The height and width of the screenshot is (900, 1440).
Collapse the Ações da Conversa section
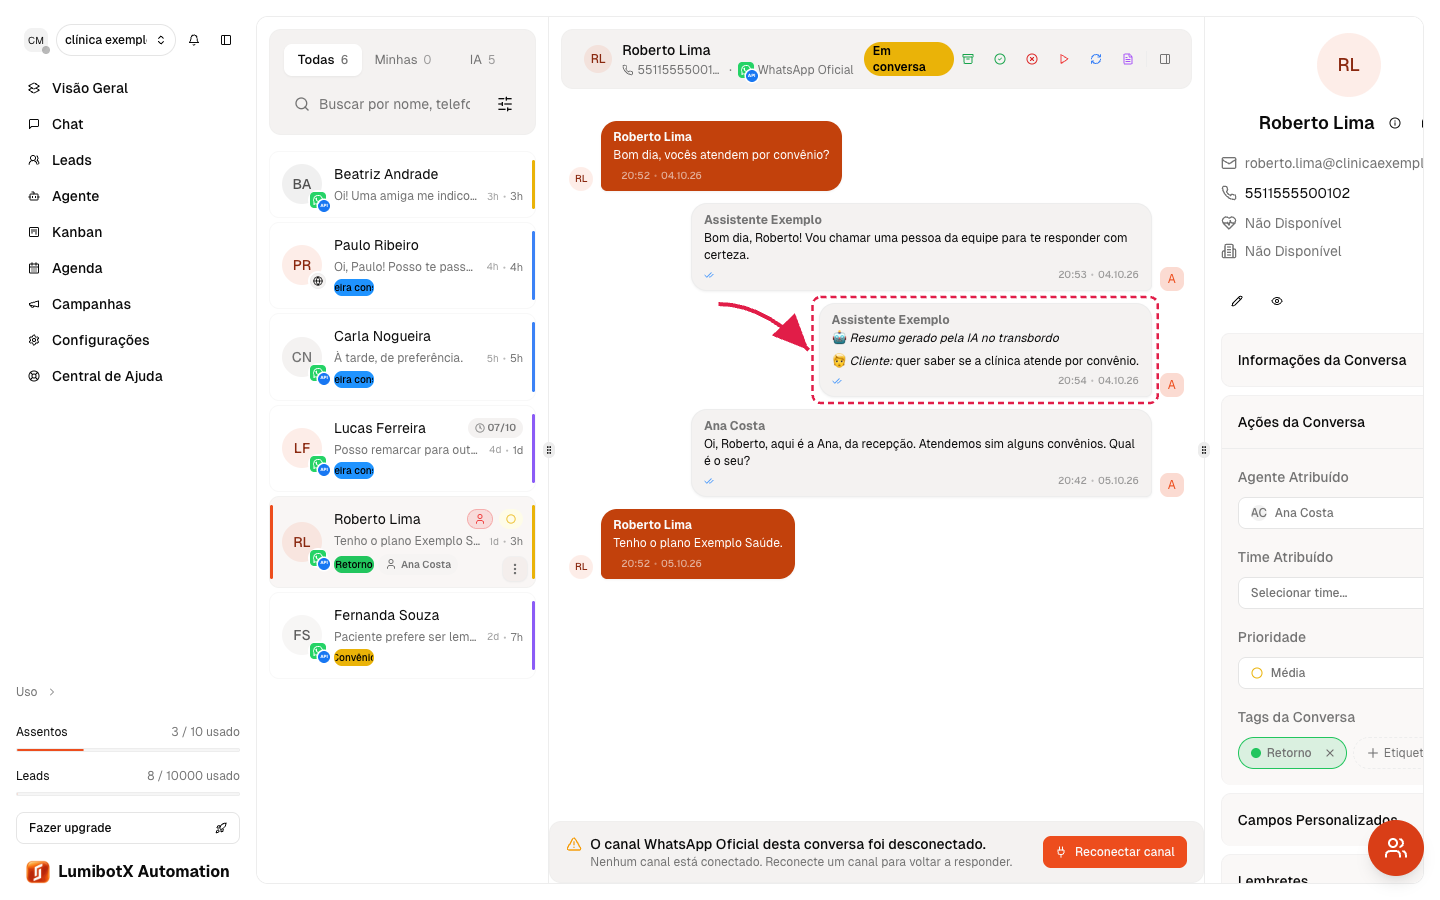pyautogui.click(x=1322, y=422)
